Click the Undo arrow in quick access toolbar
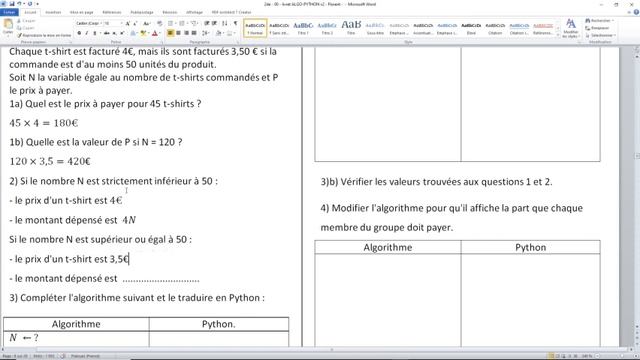This screenshot has height=360, width=640. [x=19, y=4]
